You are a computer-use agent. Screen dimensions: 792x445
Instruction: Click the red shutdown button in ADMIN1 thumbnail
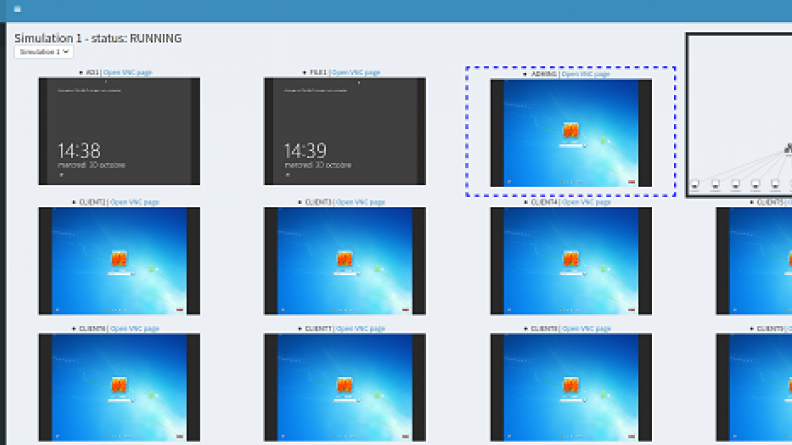click(631, 182)
